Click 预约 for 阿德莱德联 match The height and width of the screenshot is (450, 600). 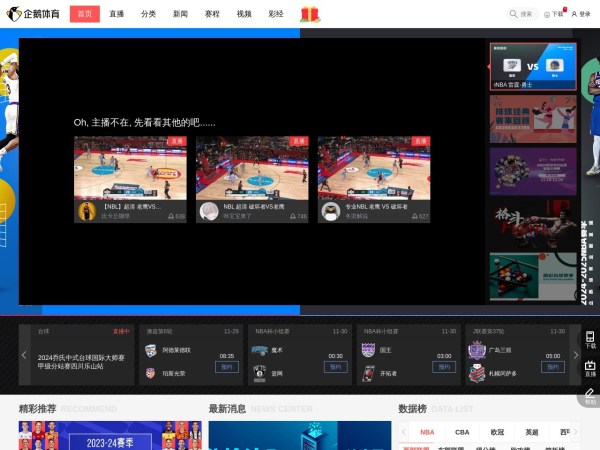[227, 367]
